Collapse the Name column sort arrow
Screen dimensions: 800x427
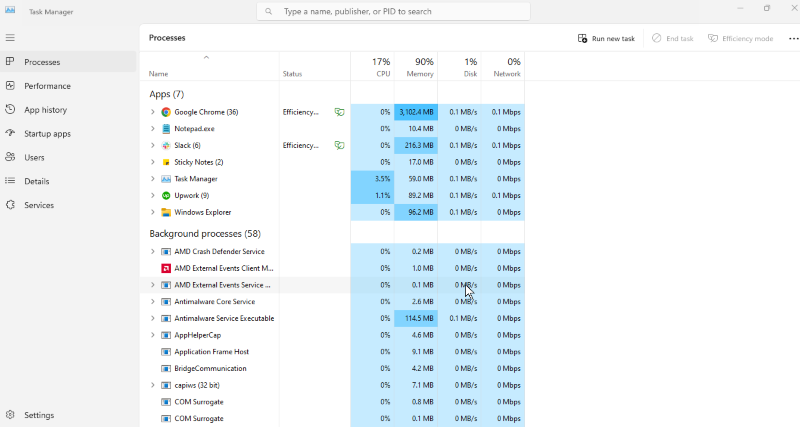coord(206,58)
